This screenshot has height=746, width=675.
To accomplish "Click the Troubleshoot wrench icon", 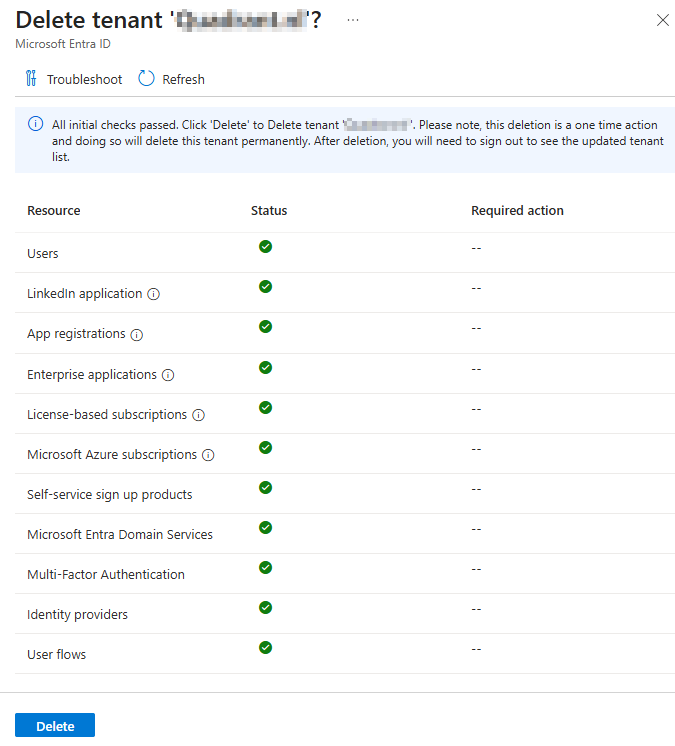I will [31, 79].
